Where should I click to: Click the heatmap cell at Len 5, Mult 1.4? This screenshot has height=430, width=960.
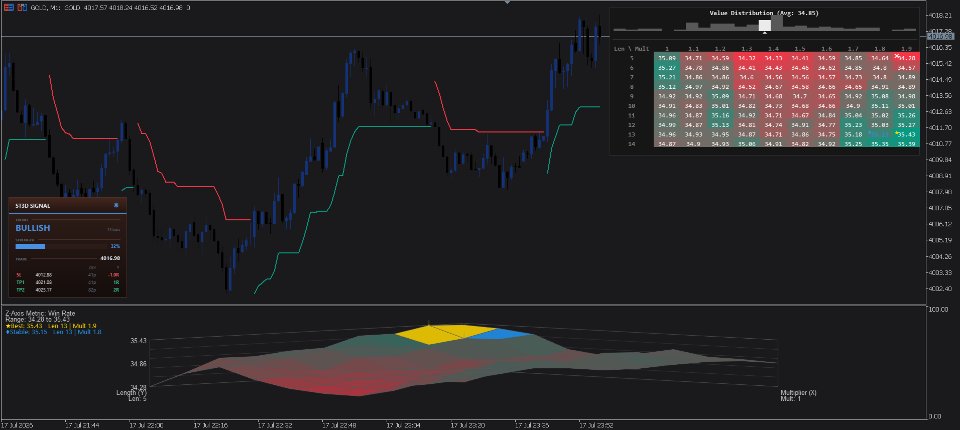(773, 58)
